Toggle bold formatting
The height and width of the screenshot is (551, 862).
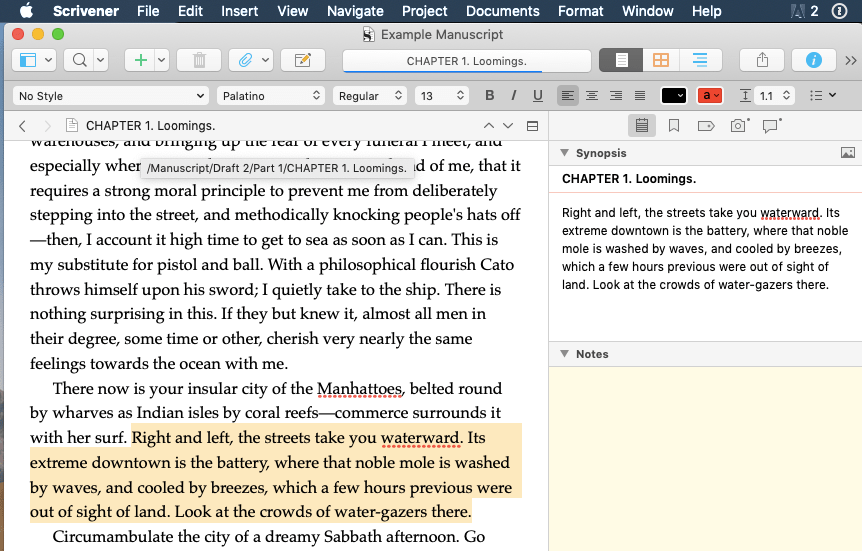[x=489, y=96]
